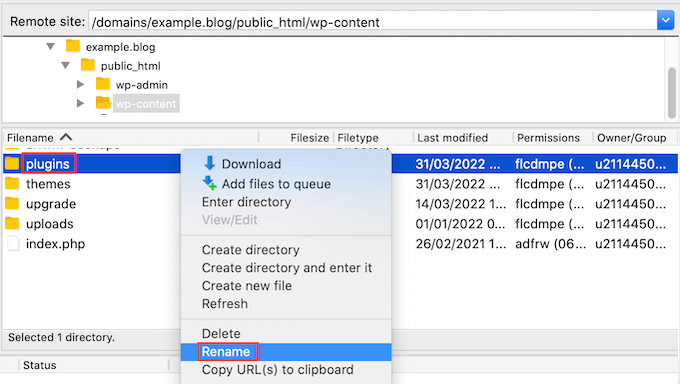Click the upgrade folder icon

[12, 203]
